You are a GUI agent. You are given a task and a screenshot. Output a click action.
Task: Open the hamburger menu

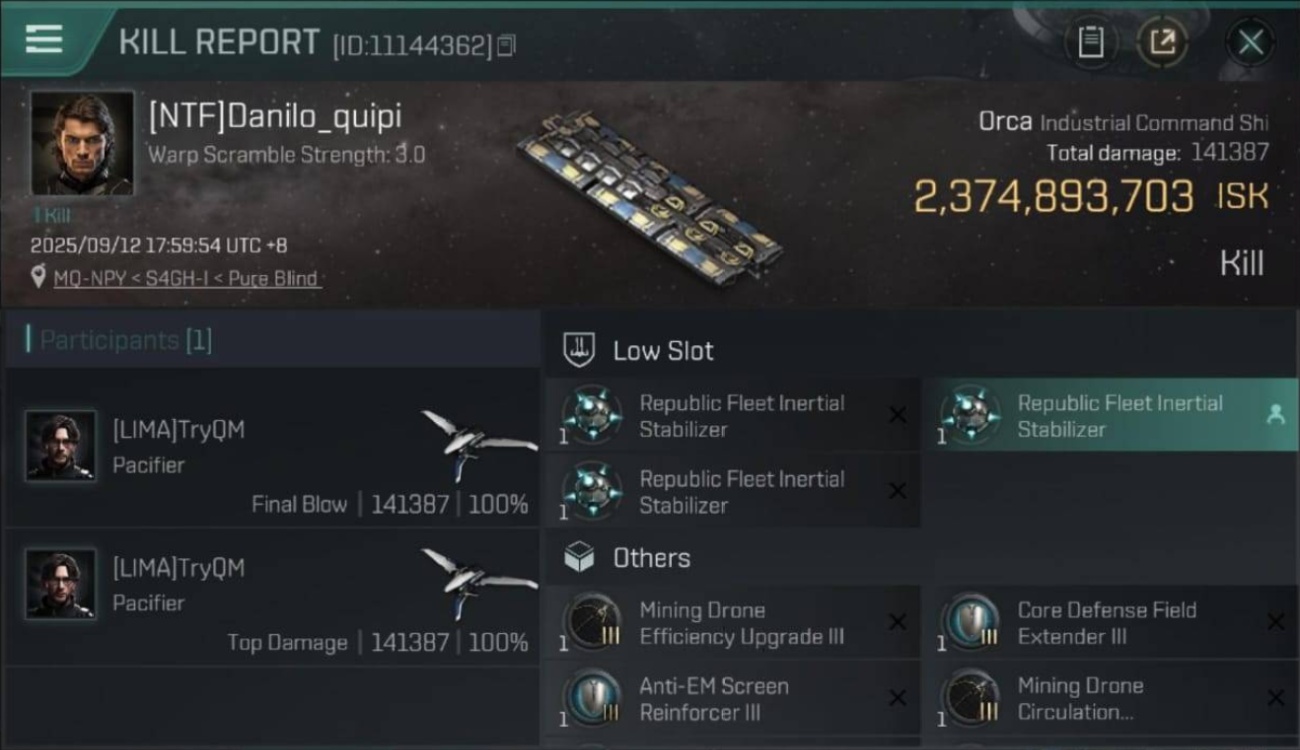click(x=44, y=39)
